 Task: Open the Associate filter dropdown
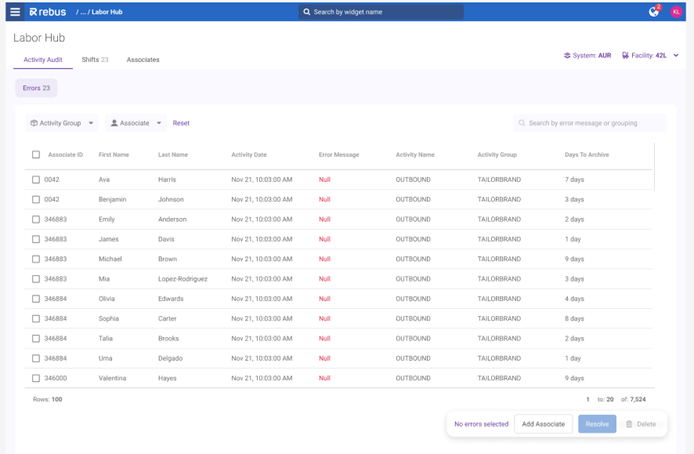click(x=136, y=123)
